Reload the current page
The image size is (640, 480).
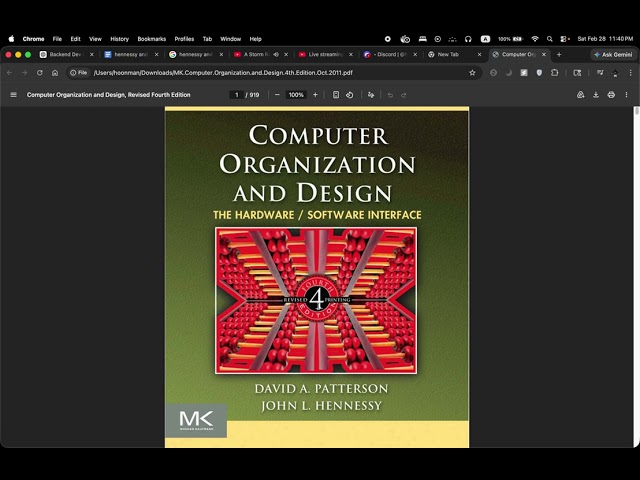(40, 73)
